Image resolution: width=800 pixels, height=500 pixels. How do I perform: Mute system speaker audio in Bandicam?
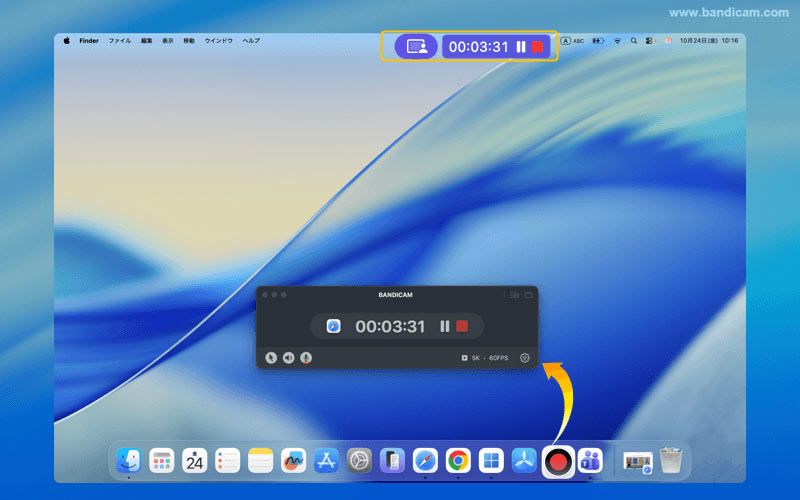click(x=288, y=358)
